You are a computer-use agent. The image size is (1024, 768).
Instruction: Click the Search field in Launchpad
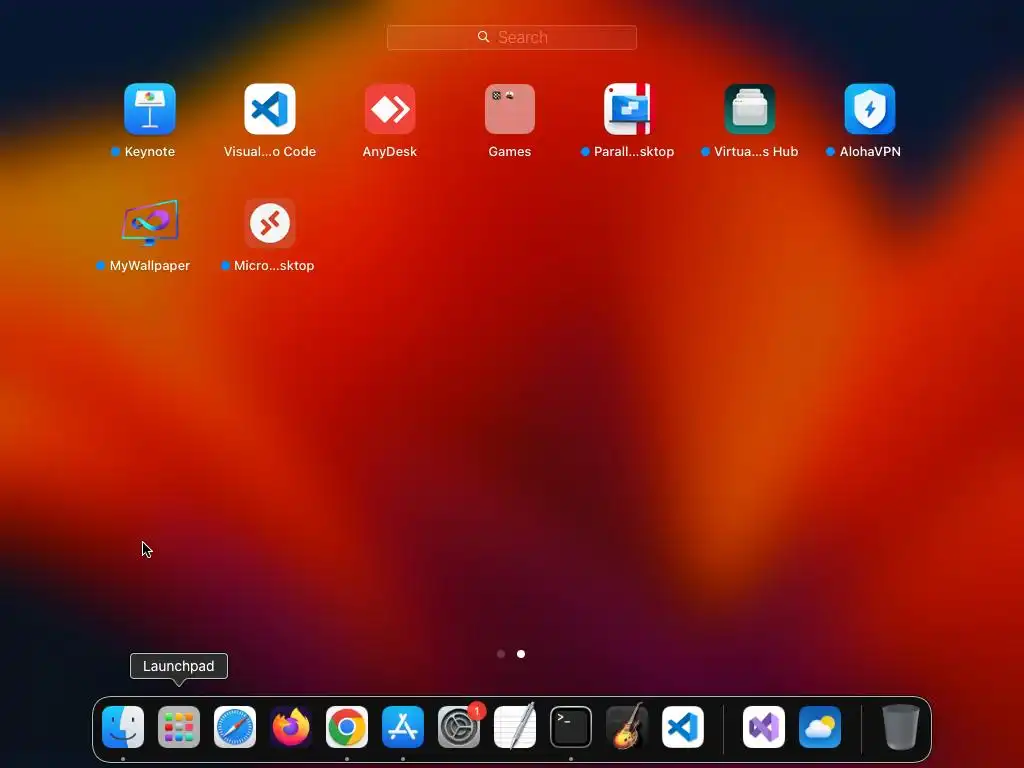click(x=512, y=37)
